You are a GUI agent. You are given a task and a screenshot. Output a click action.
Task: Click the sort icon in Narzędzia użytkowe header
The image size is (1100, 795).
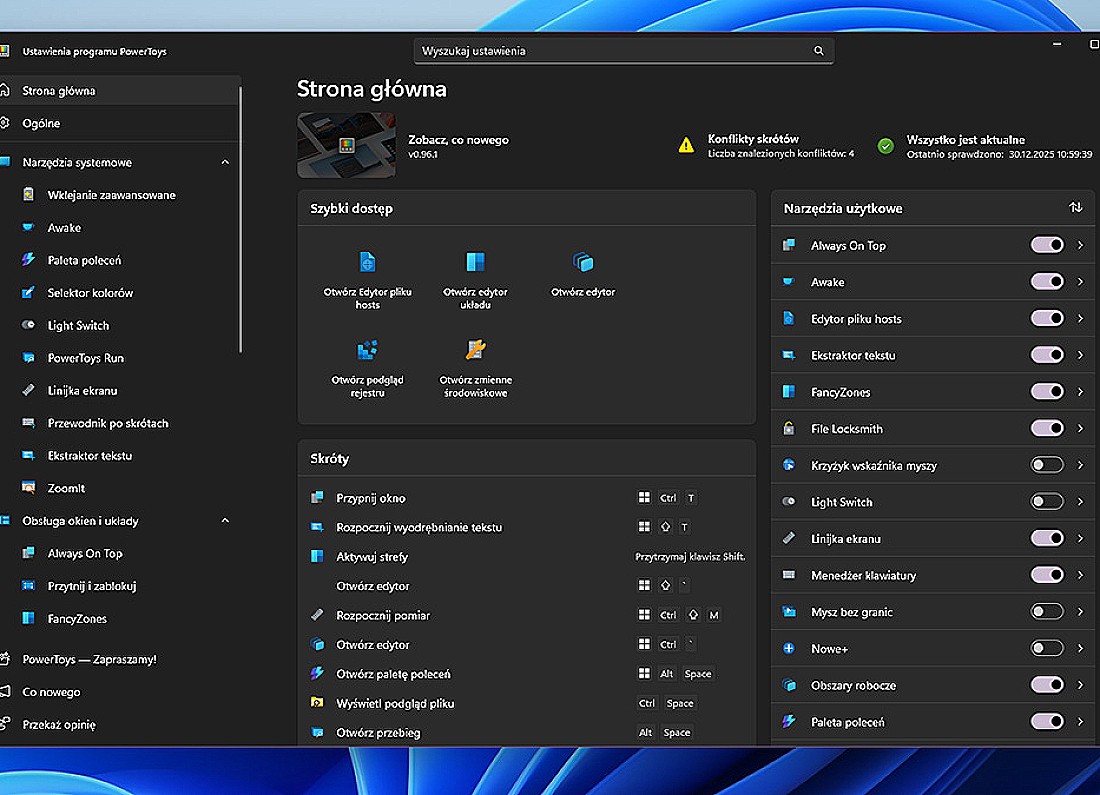[x=1075, y=208]
